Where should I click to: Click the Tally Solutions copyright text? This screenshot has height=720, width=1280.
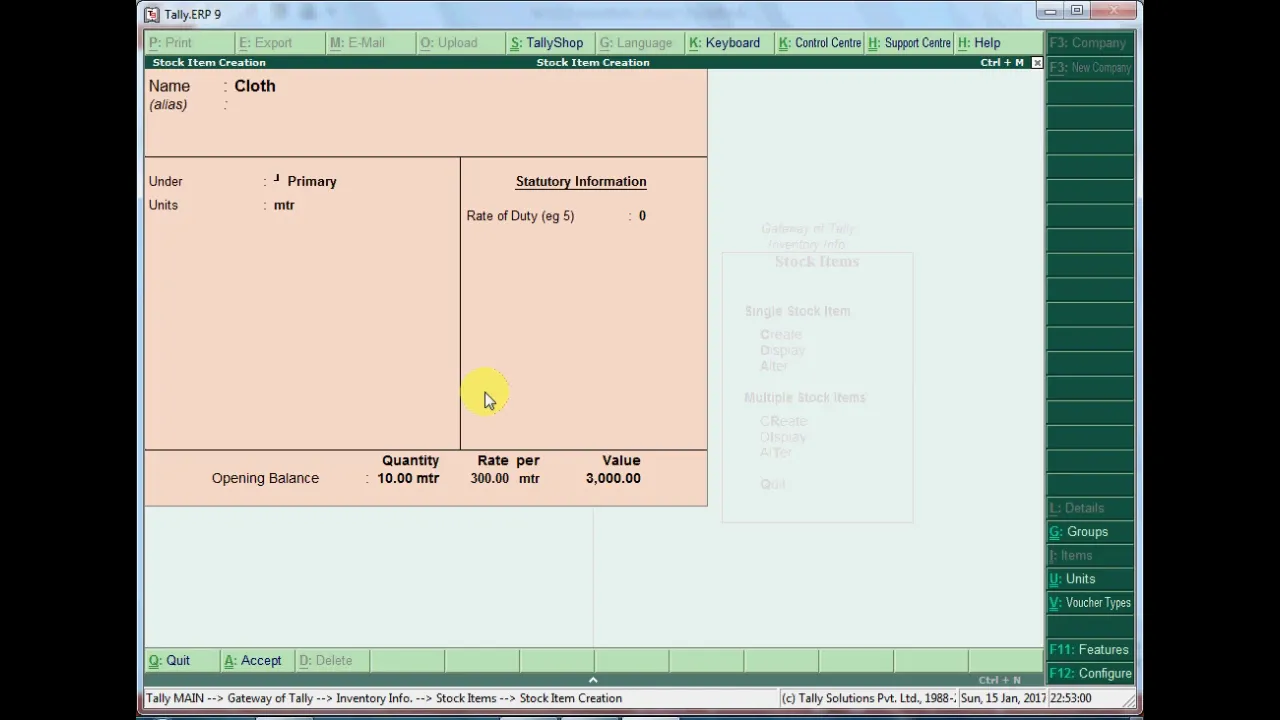point(868,698)
